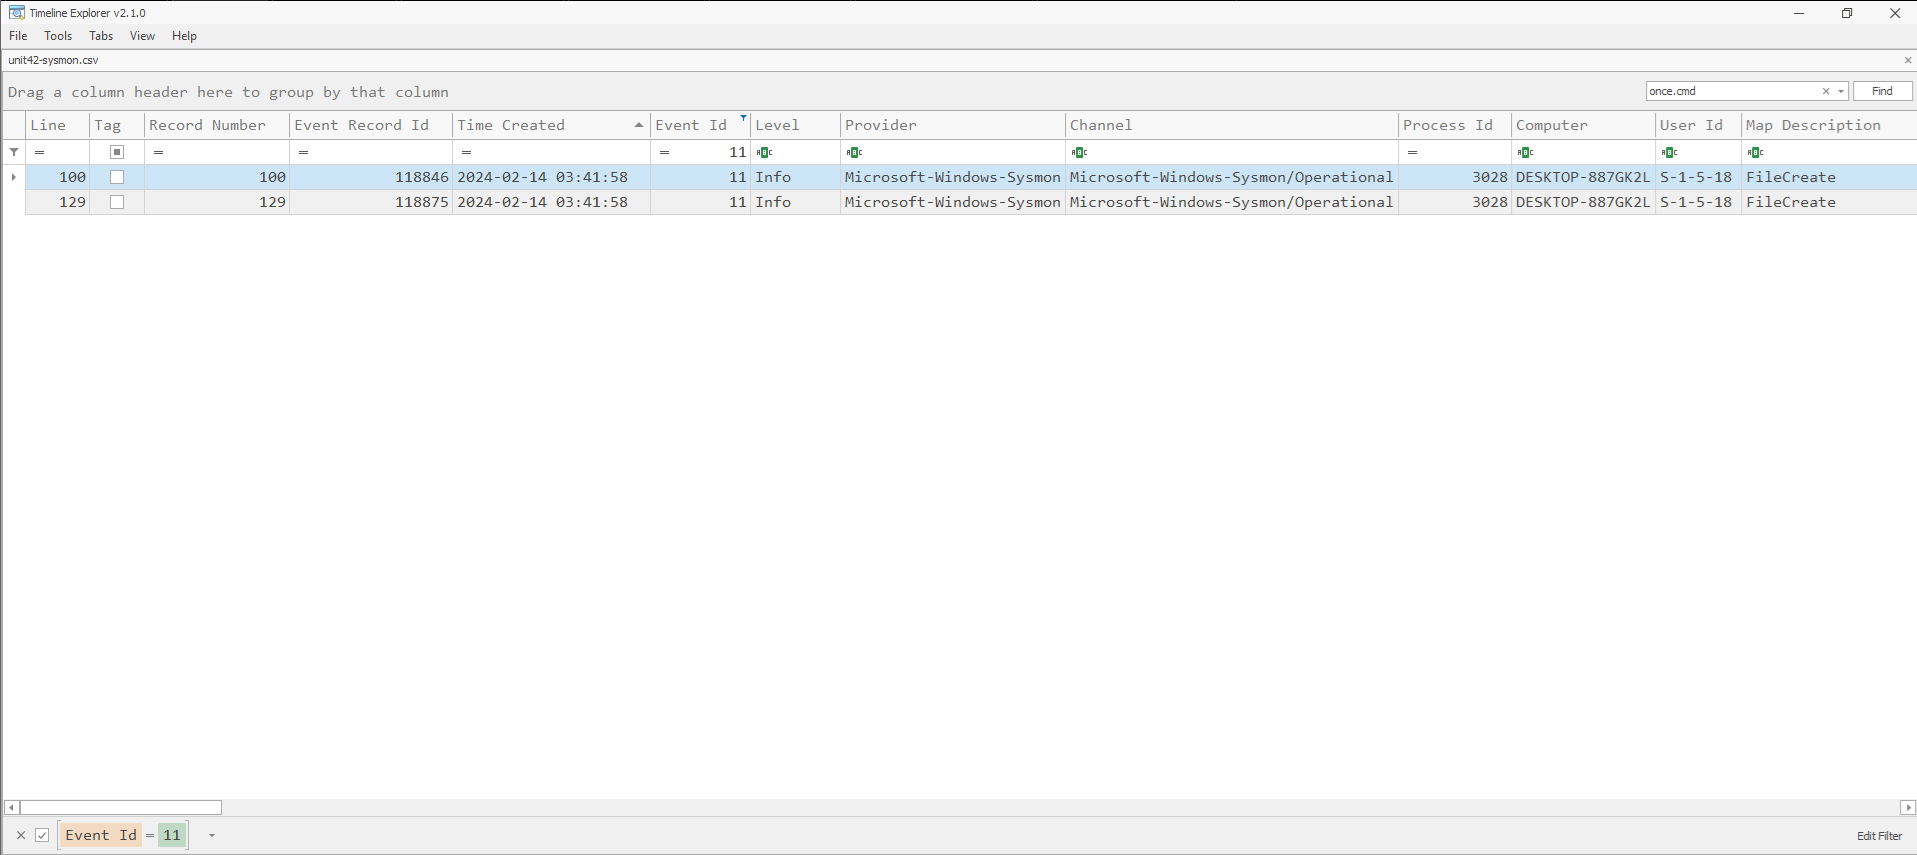Click the active filter icon on Event Id header
Screen dimensions: 1917x855
coord(743,118)
